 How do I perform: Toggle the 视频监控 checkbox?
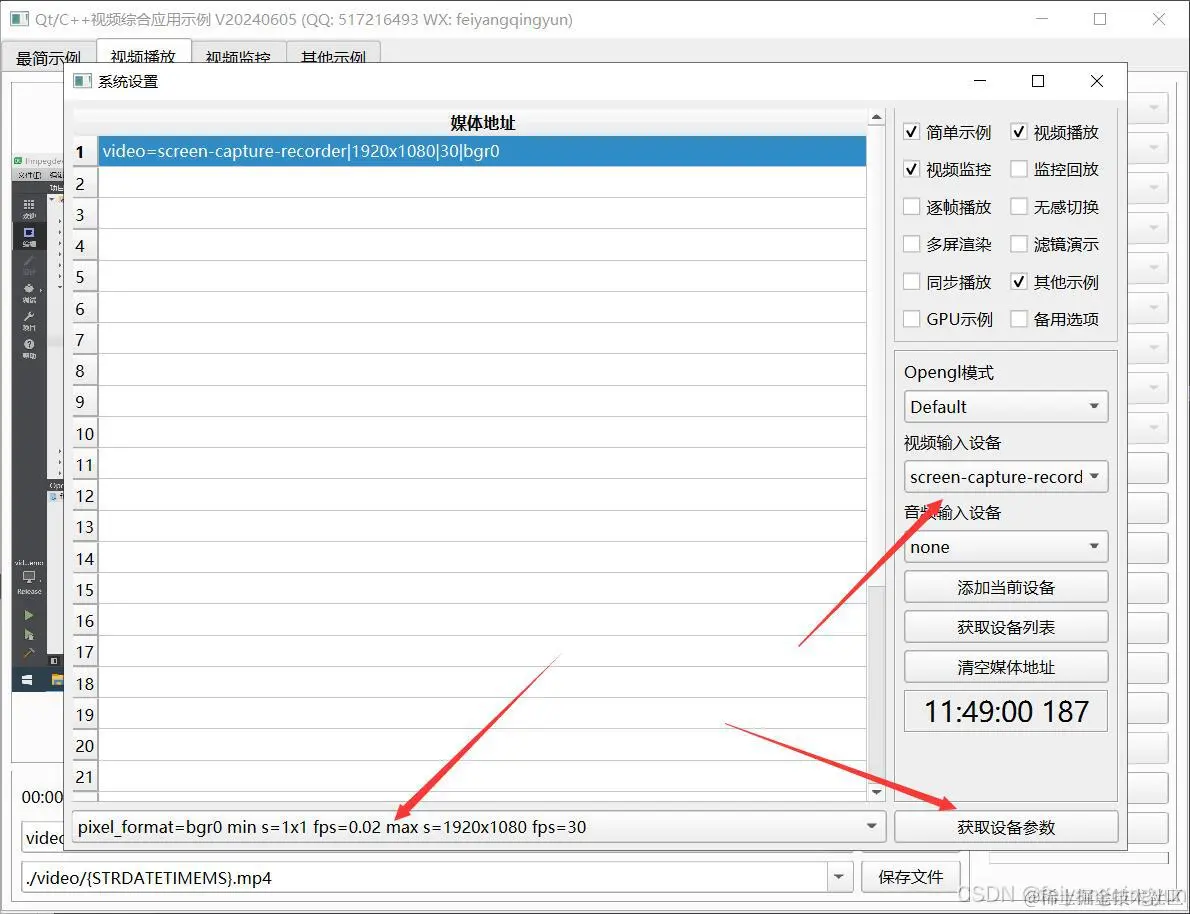(911, 169)
